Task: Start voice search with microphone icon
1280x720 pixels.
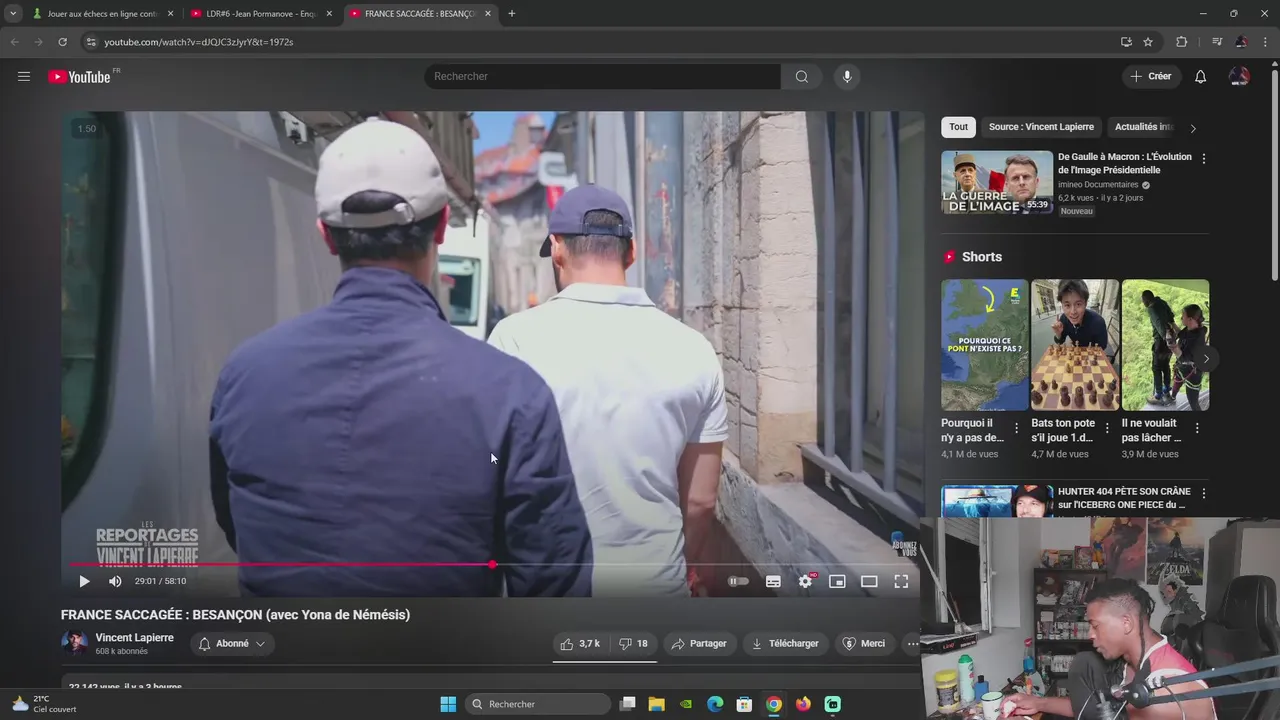Action: [847, 77]
